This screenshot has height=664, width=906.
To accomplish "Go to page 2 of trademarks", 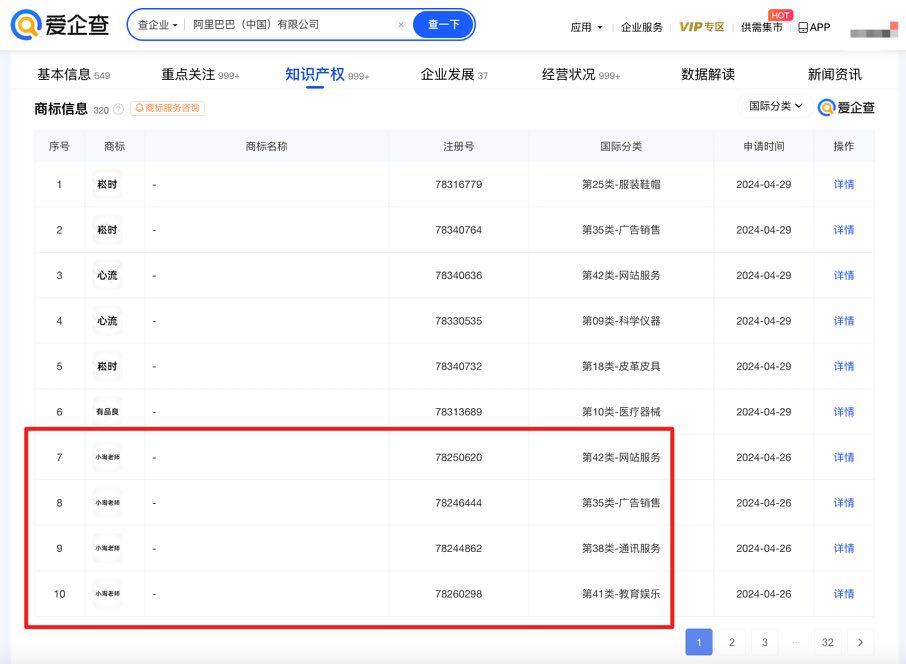I will [732, 642].
